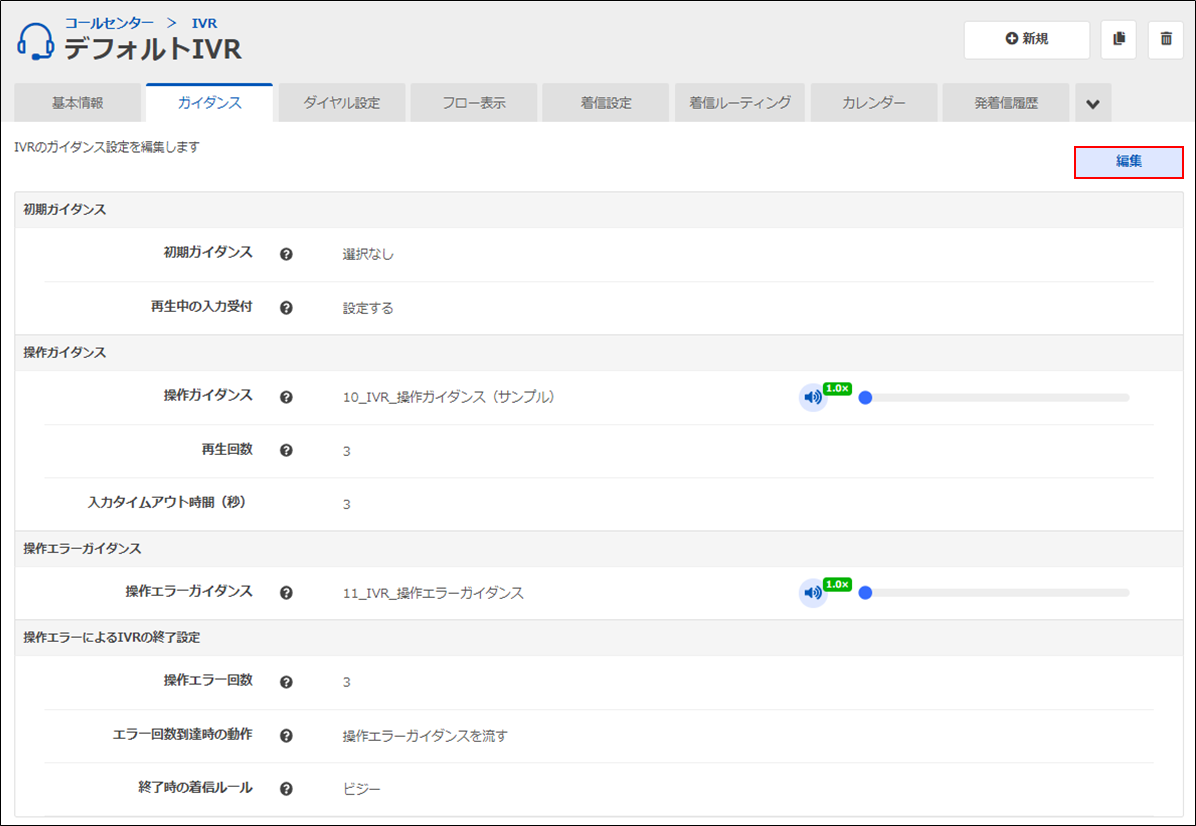
Task: Open help icon for エラー回数到達時の動作
Action: 286,736
